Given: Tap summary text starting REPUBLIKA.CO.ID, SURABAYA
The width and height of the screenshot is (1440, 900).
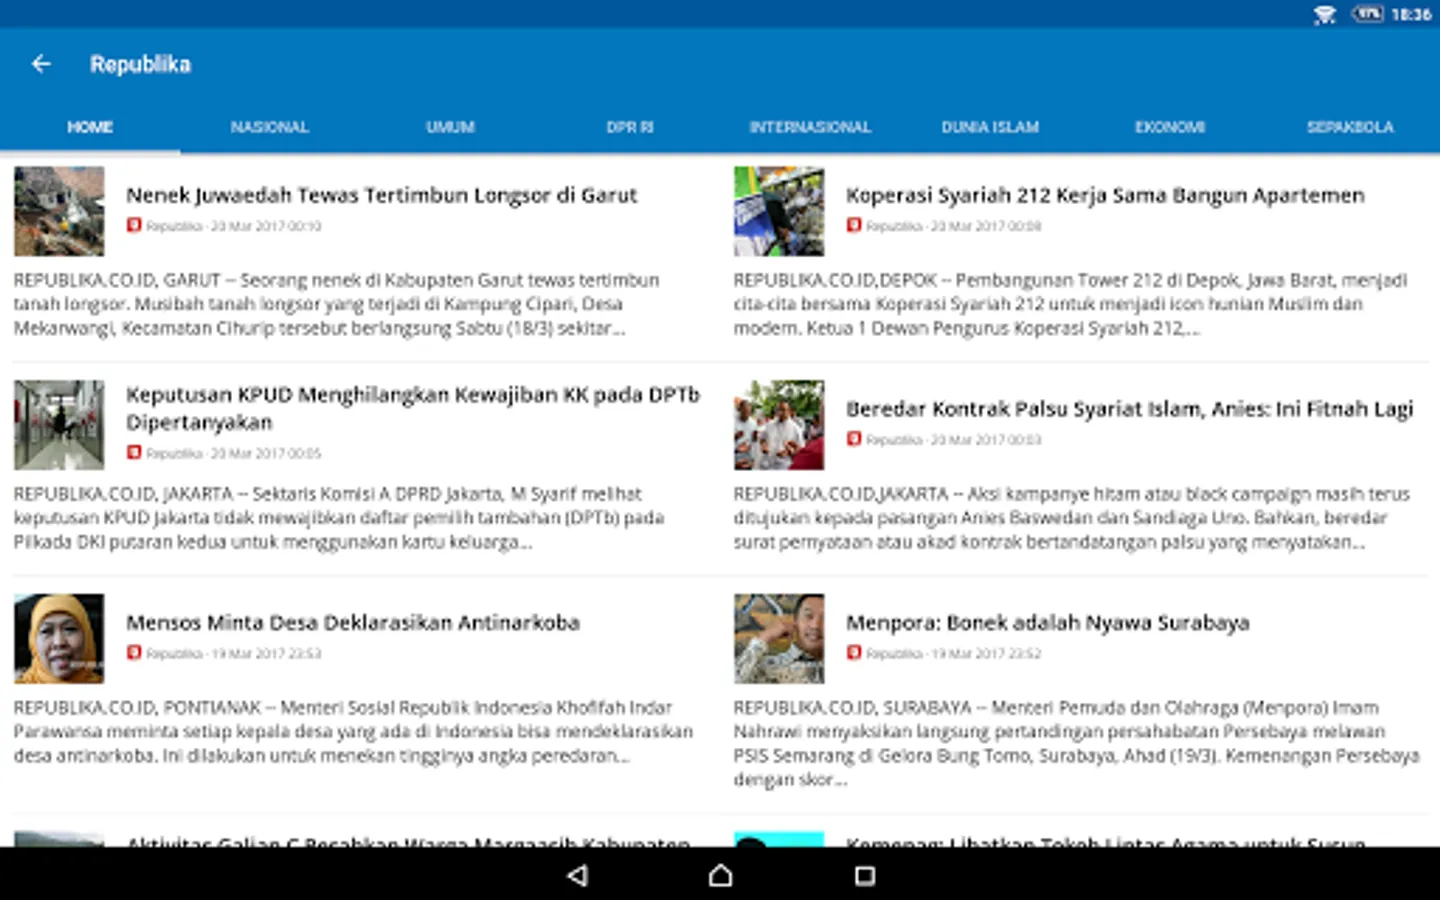Looking at the screenshot, I should (x=1077, y=744).
